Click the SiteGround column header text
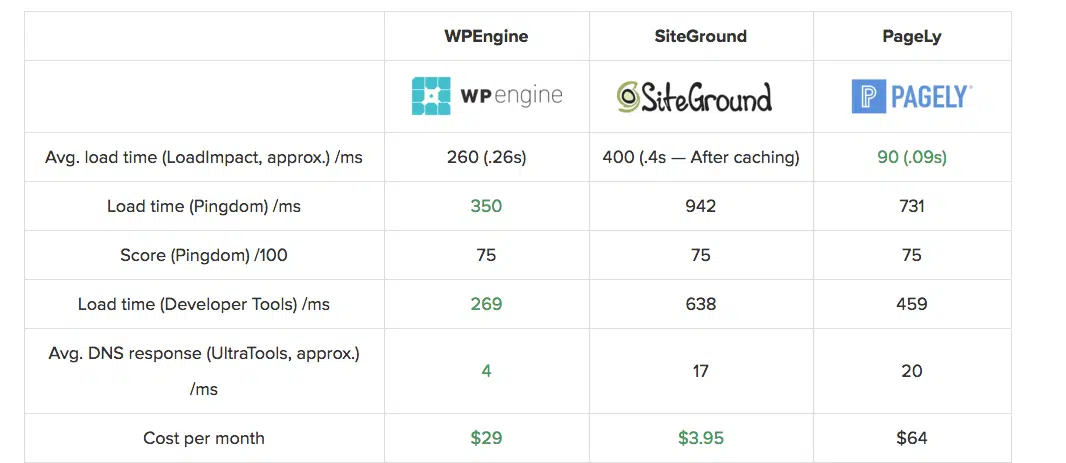The width and height of the screenshot is (1066, 463). pos(700,36)
